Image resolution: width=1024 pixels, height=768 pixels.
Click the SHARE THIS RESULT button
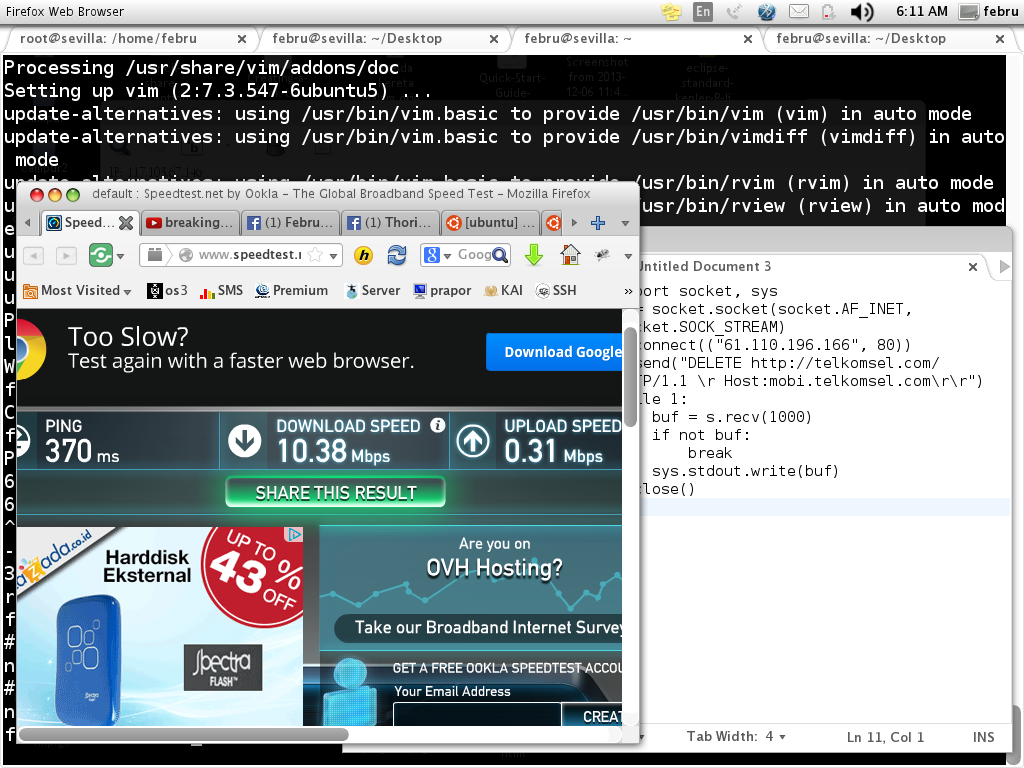[x=335, y=492]
